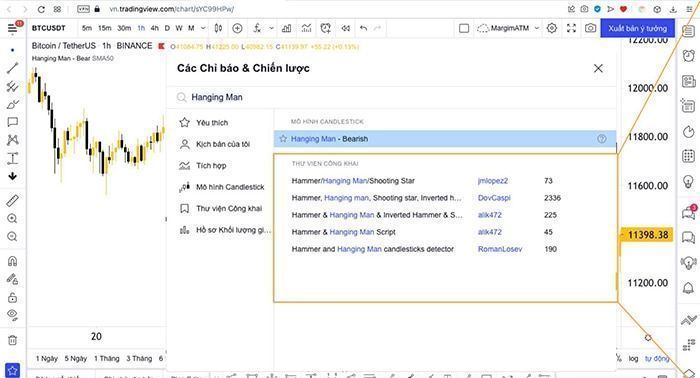The image size is (700, 378).
Task: Open the alerts alarm clock sidebar icon
Action: [688, 56]
